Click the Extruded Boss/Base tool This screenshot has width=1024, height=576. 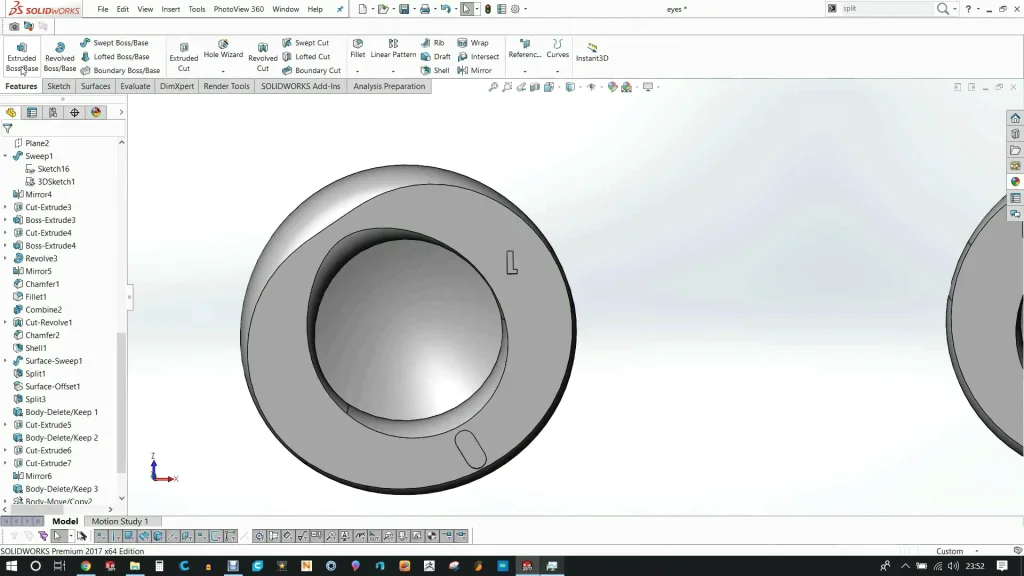click(21, 54)
